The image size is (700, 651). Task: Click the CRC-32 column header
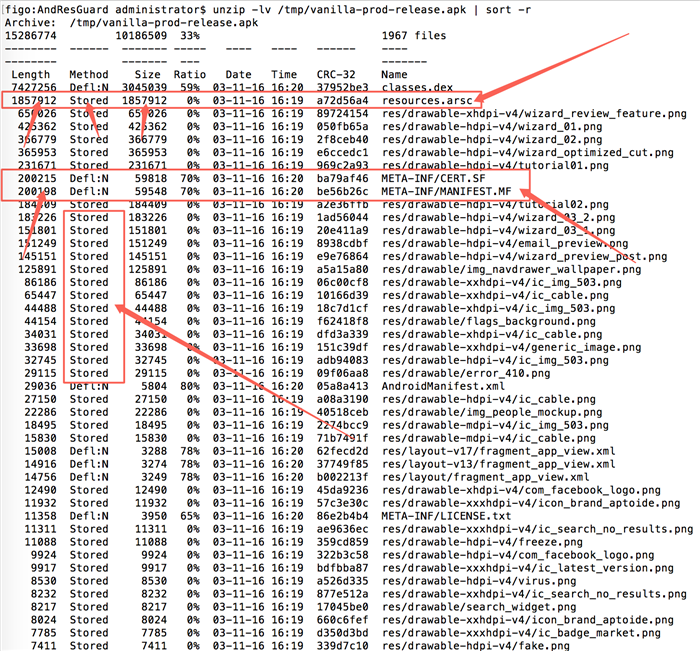pyautogui.click(x=336, y=75)
